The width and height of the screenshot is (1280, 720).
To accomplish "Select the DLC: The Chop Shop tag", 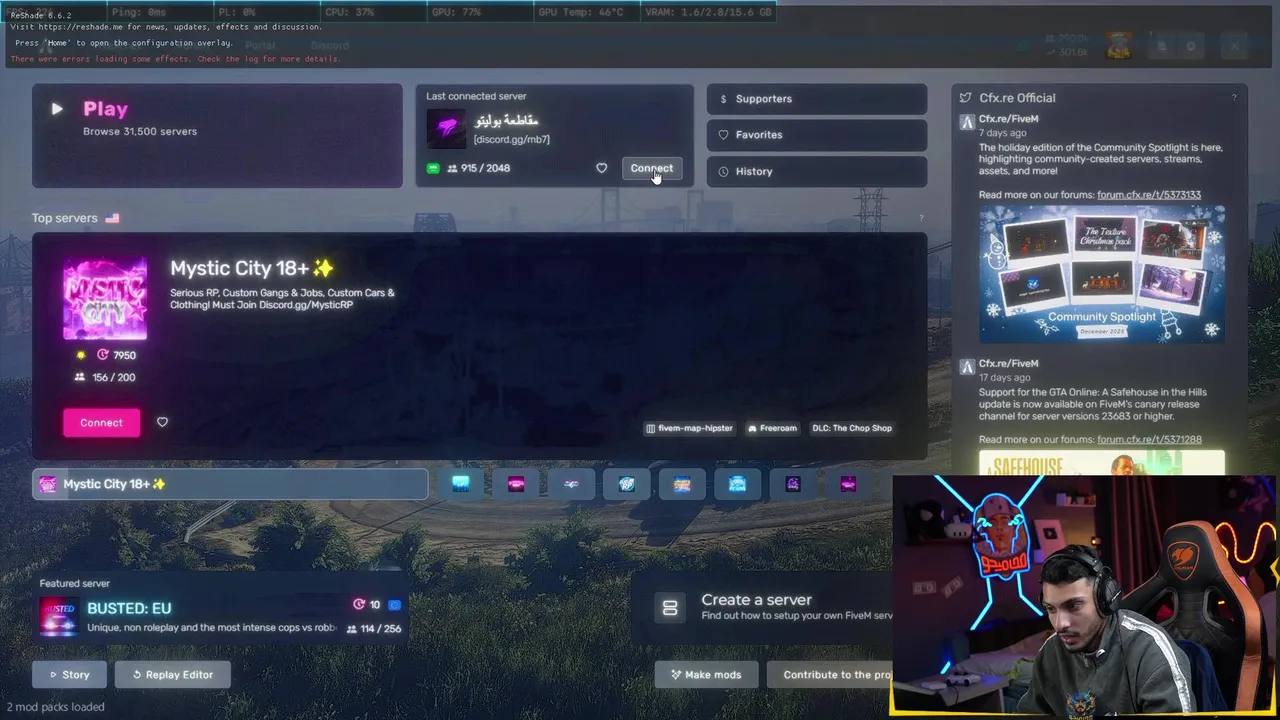I will coord(852,428).
